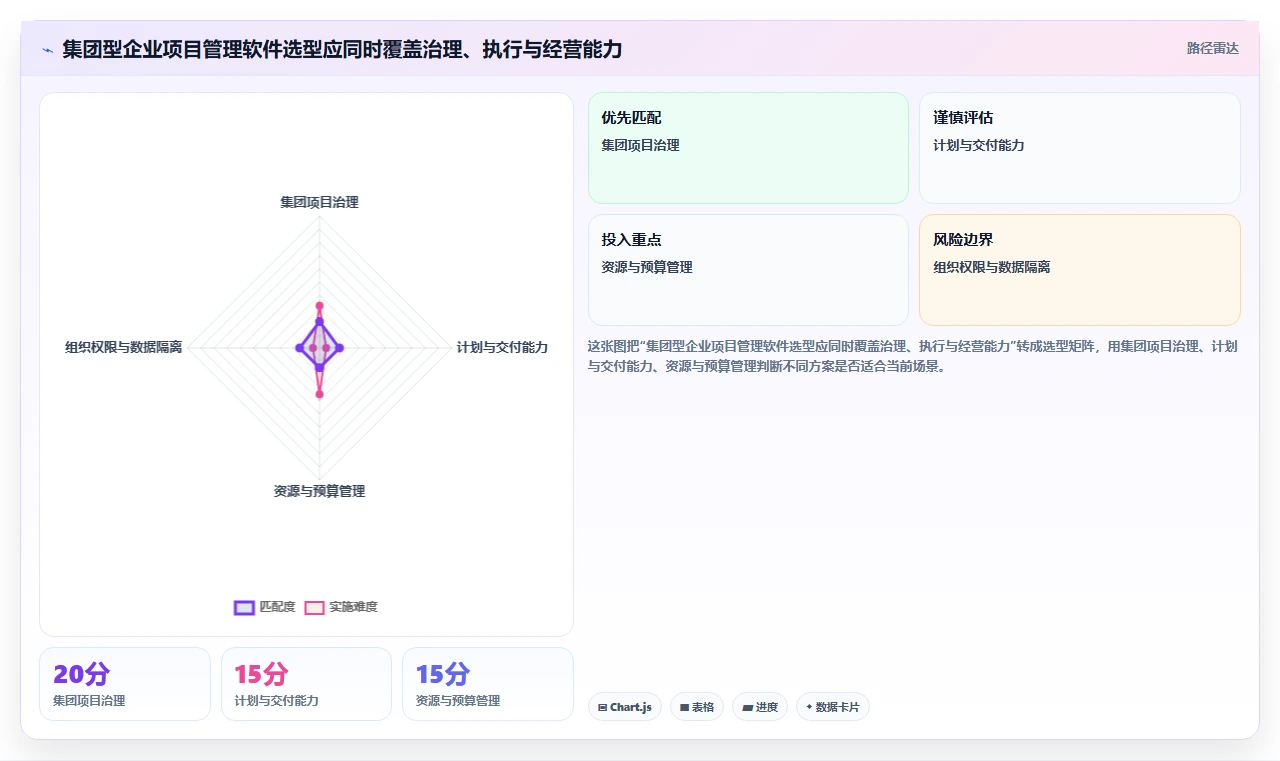
Task: Click the topmost pink radar data point
Action: pyautogui.click(x=319, y=305)
